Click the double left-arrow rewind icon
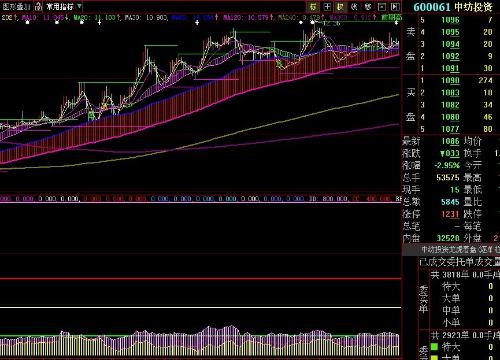This screenshot has width=500, height=360. pos(354,6)
